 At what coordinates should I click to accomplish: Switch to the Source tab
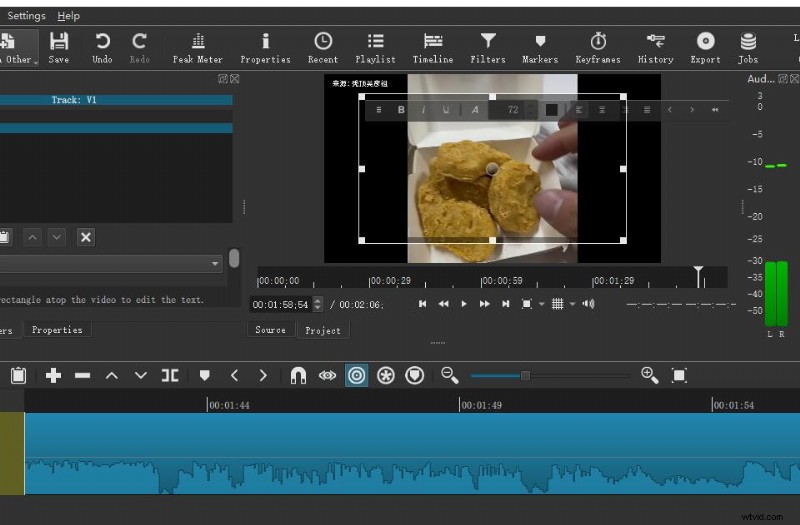(x=270, y=330)
